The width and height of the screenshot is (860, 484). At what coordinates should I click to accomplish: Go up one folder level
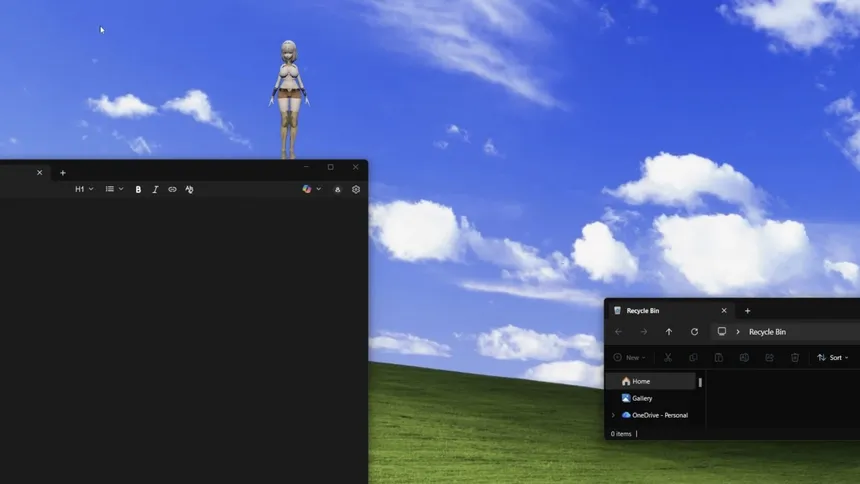tap(669, 332)
